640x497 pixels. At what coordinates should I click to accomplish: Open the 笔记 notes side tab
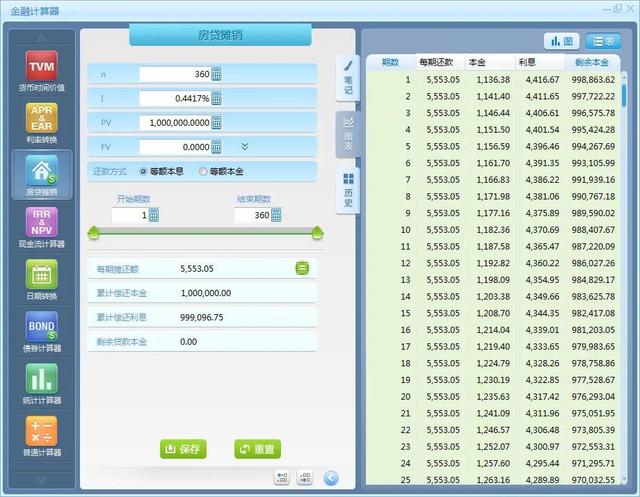tap(348, 78)
